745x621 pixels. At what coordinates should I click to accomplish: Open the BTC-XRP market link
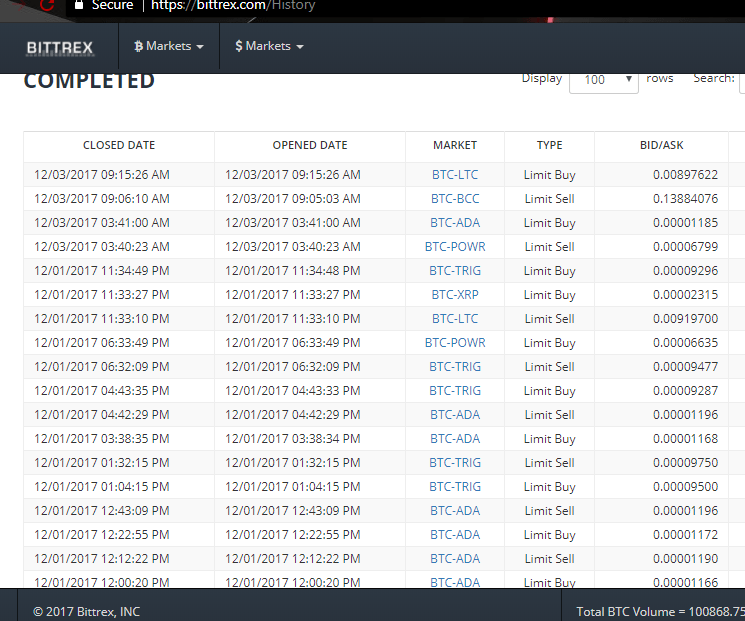pyautogui.click(x=455, y=295)
